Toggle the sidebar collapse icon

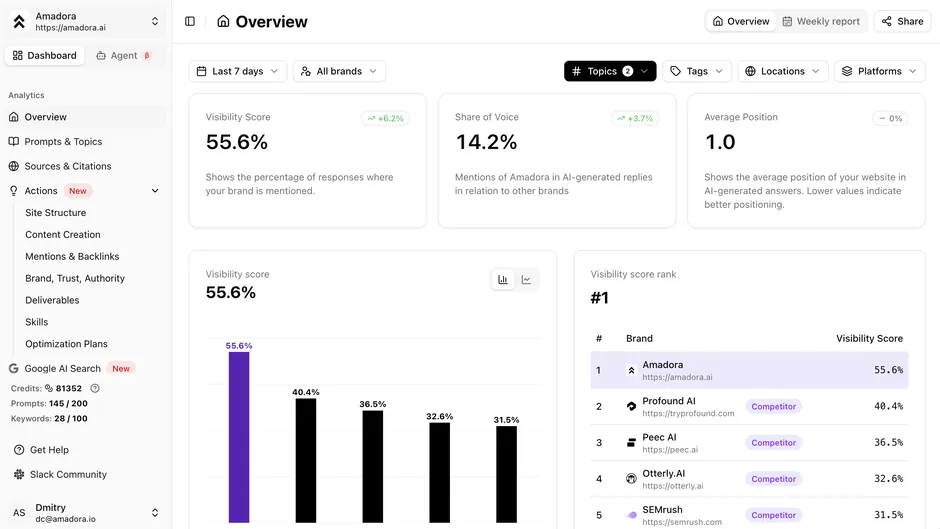[x=190, y=22]
